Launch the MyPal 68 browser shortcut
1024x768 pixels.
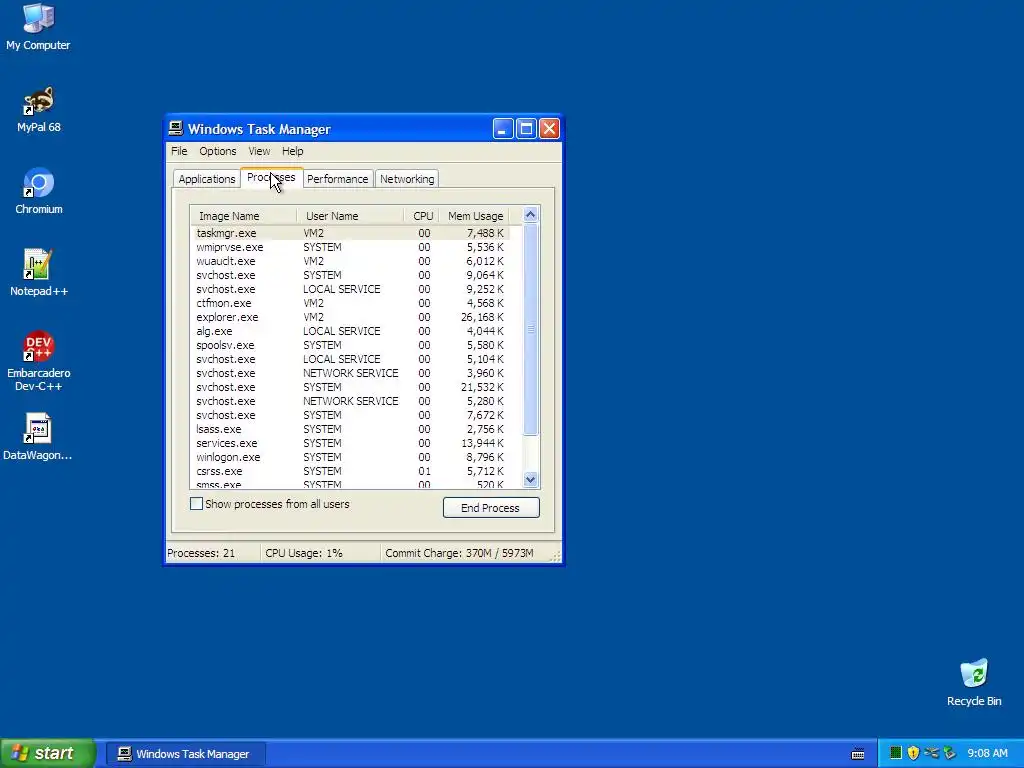[39, 108]
